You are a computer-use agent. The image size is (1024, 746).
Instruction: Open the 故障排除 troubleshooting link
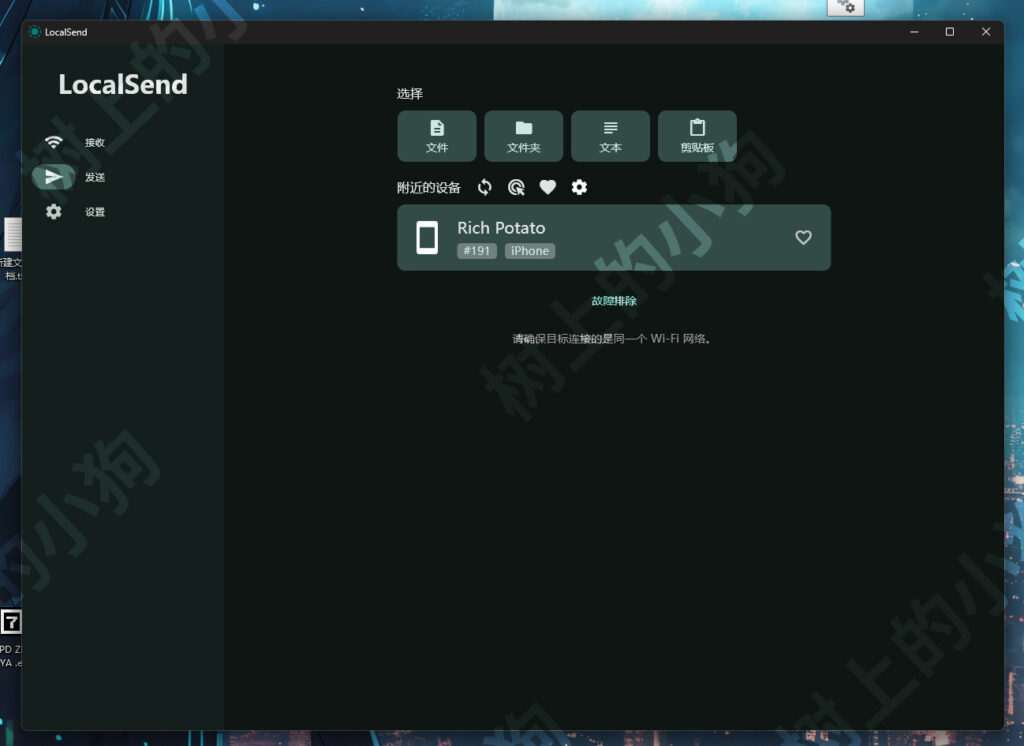[614, 300]
